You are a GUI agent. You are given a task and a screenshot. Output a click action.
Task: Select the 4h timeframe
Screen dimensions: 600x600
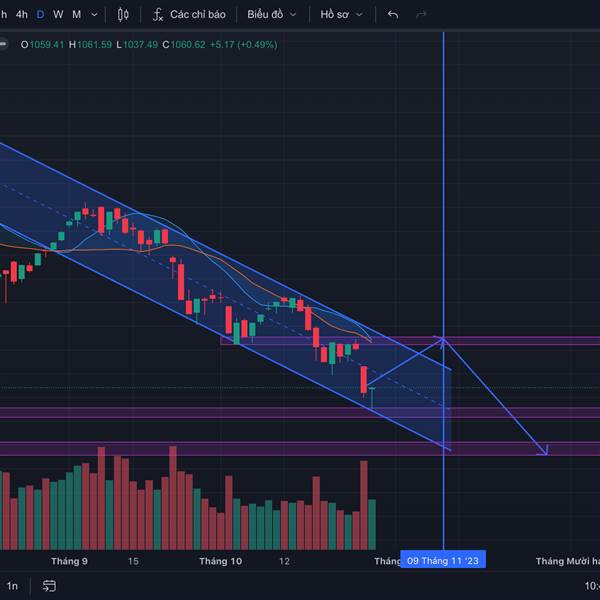22,15
